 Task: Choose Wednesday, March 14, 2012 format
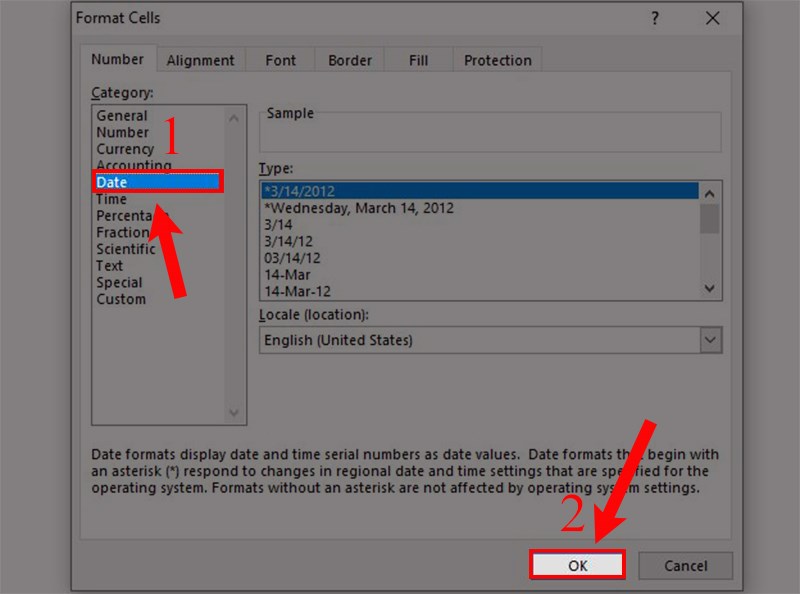360,208
